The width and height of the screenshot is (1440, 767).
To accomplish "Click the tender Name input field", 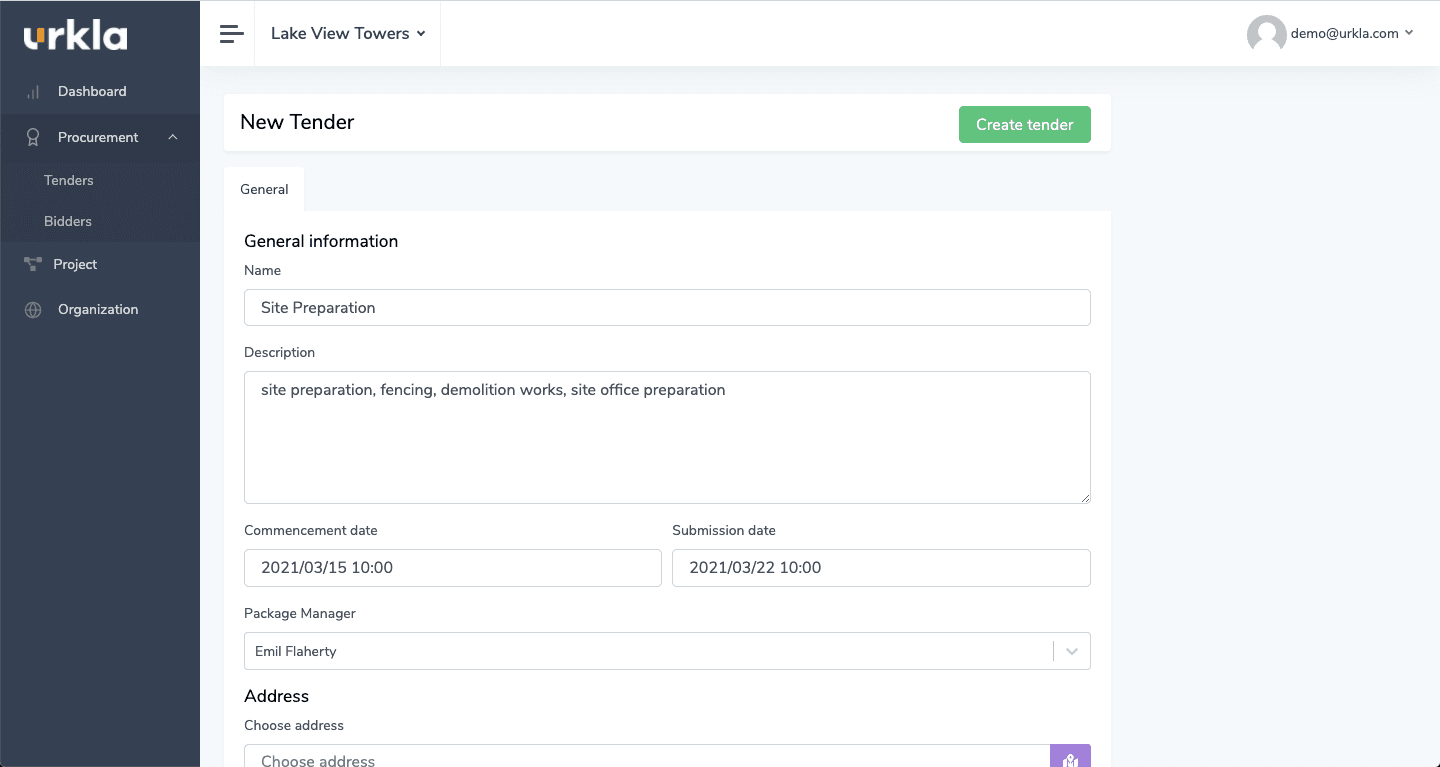I will coord(667,308).
